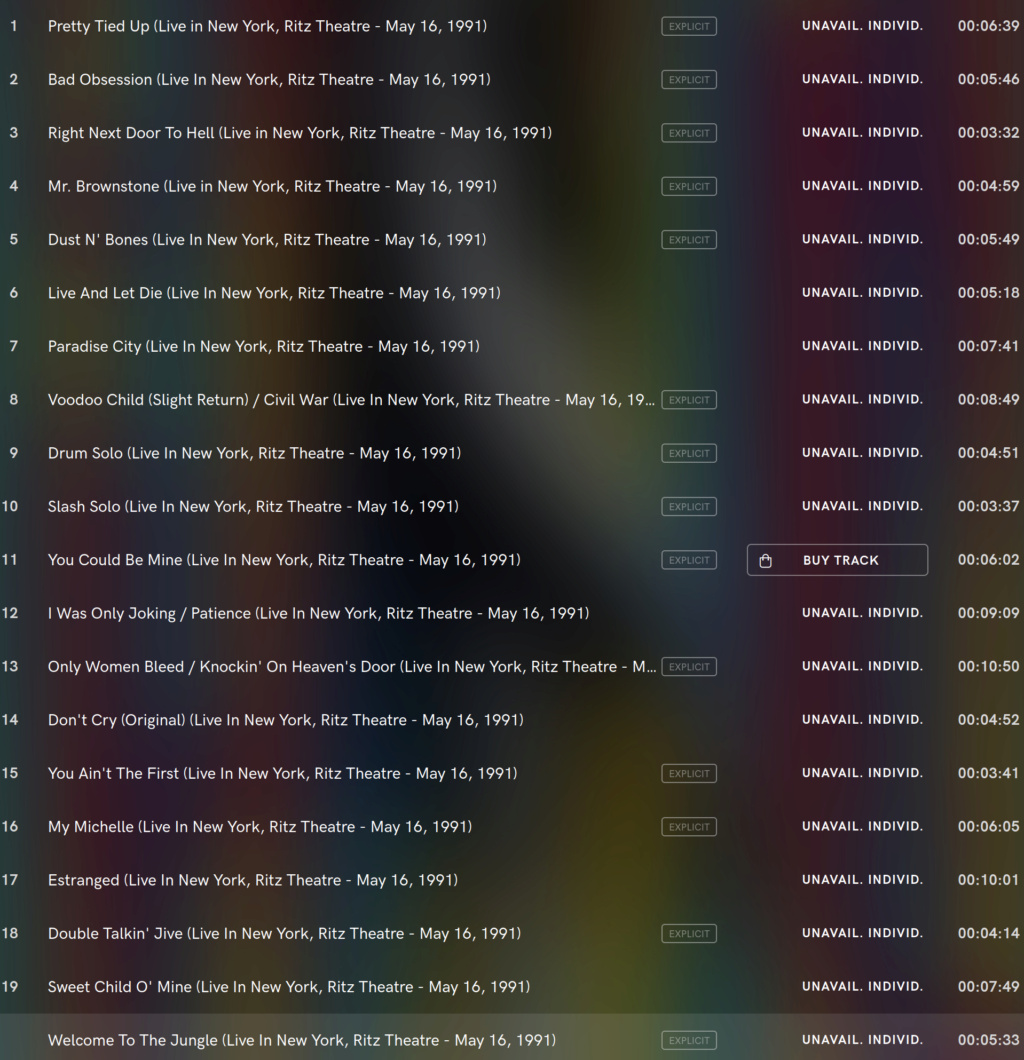Click Explicit tag on Double Talkin' Jive
The image size is (1024, 1060).
click(x=689, y=934)
